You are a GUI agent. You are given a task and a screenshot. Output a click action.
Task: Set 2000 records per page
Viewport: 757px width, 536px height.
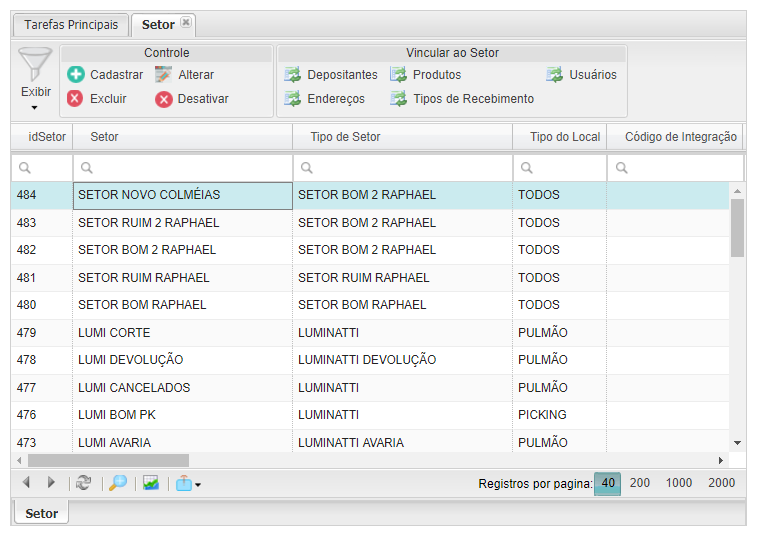click(721, 483)
